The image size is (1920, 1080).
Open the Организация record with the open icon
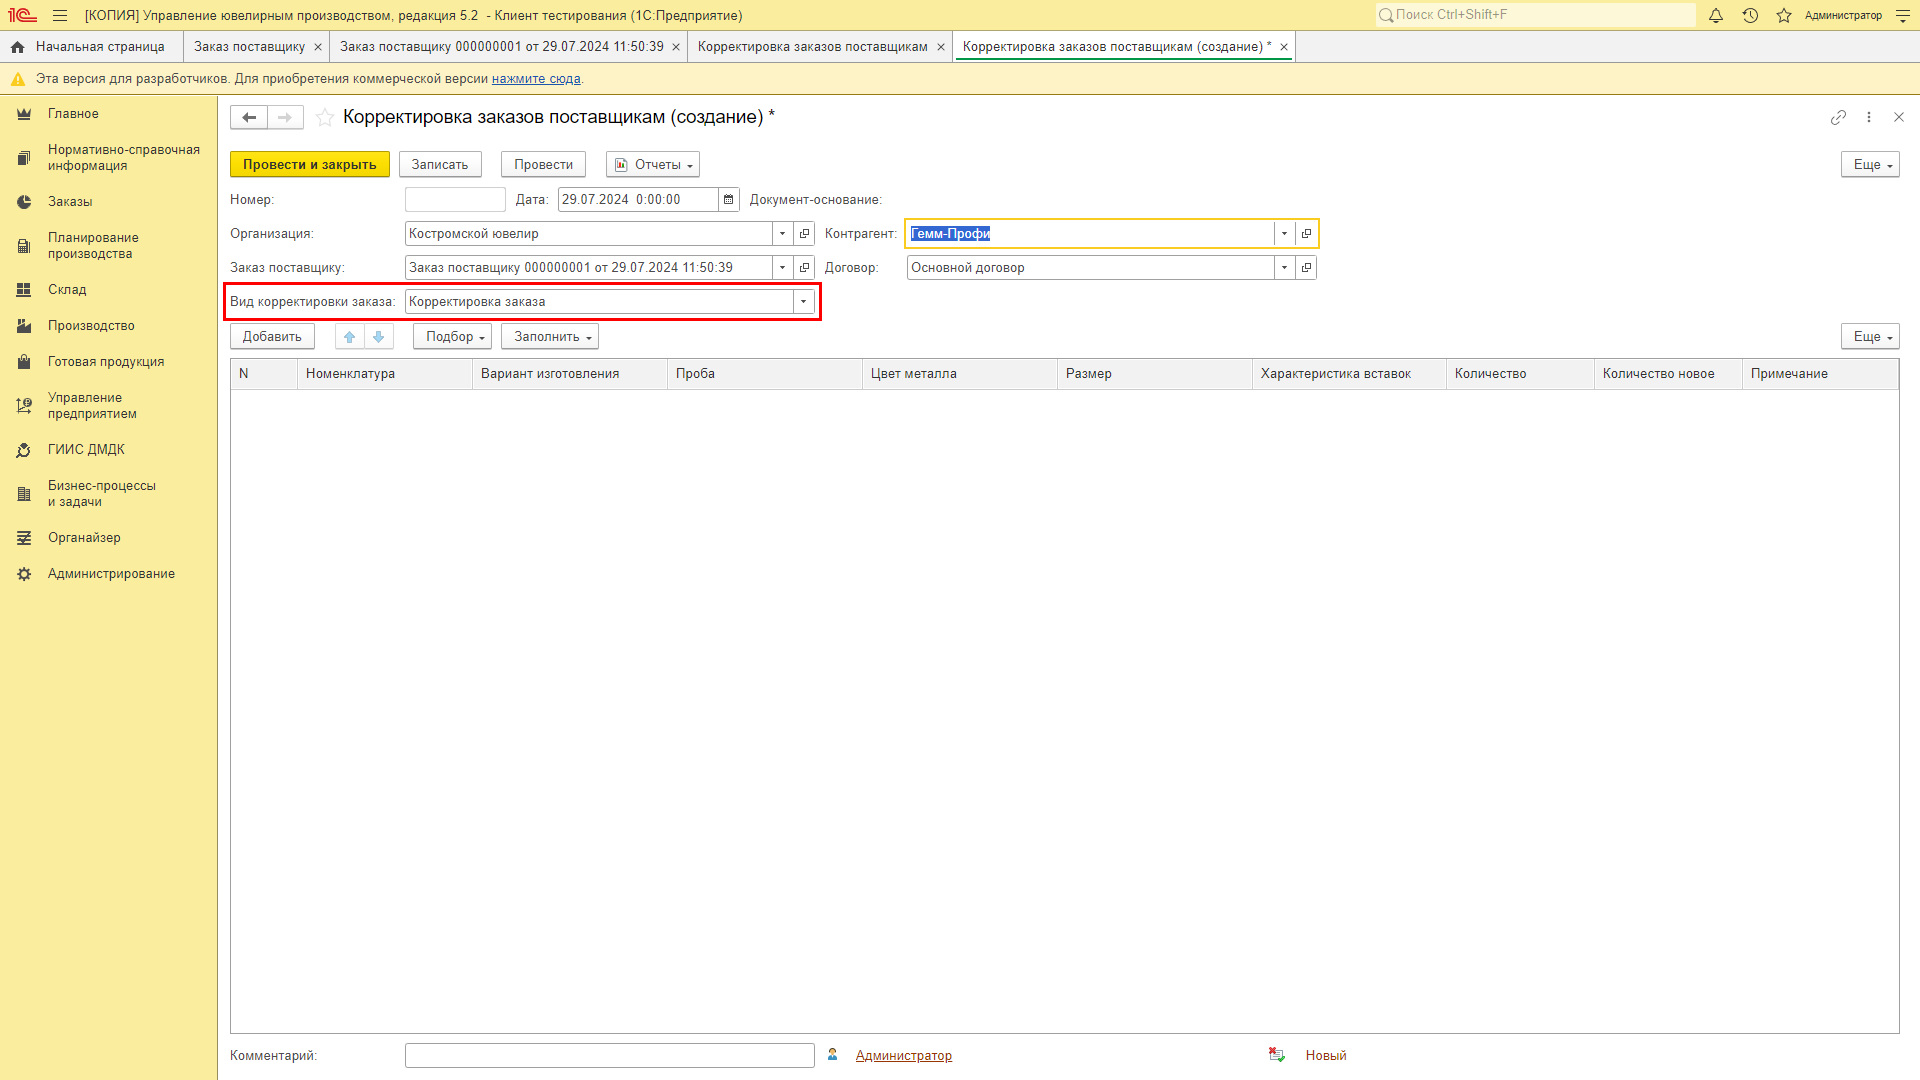tap(805, 233)
